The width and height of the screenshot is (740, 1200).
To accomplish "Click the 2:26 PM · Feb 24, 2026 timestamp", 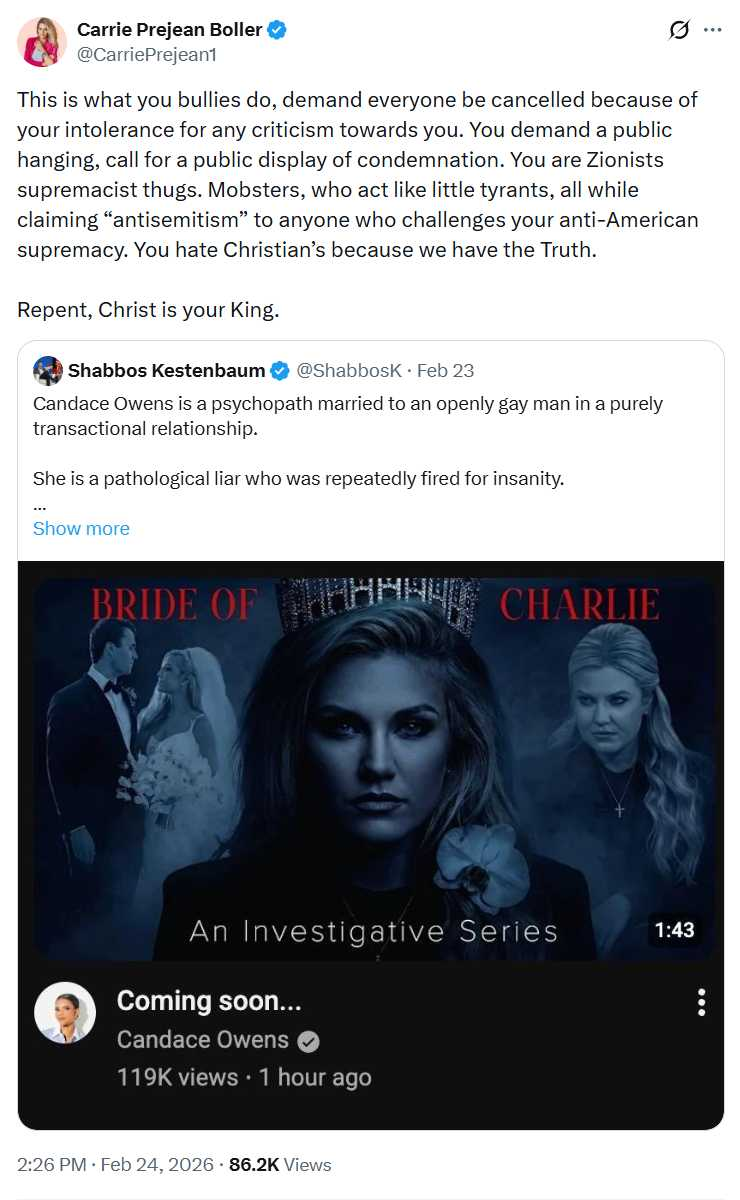I will click(115, 1165).
